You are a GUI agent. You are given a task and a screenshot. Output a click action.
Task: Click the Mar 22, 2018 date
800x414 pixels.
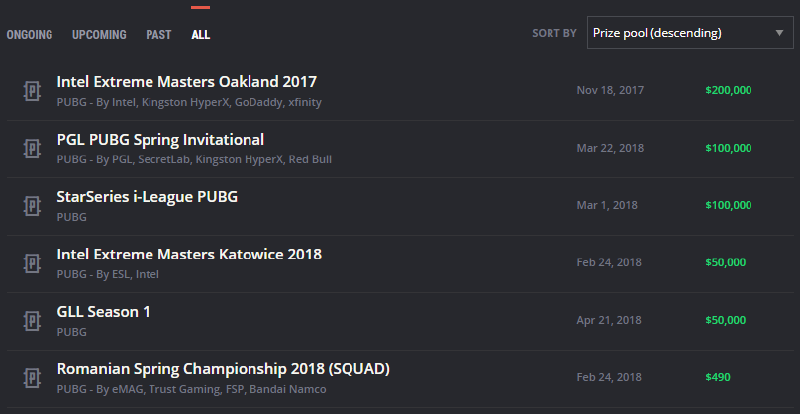(x=610, y=148)
